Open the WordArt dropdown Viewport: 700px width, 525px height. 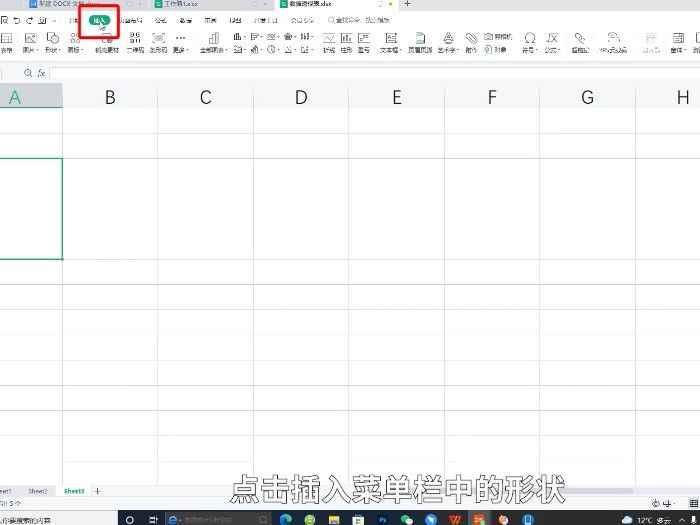(448, 42)
